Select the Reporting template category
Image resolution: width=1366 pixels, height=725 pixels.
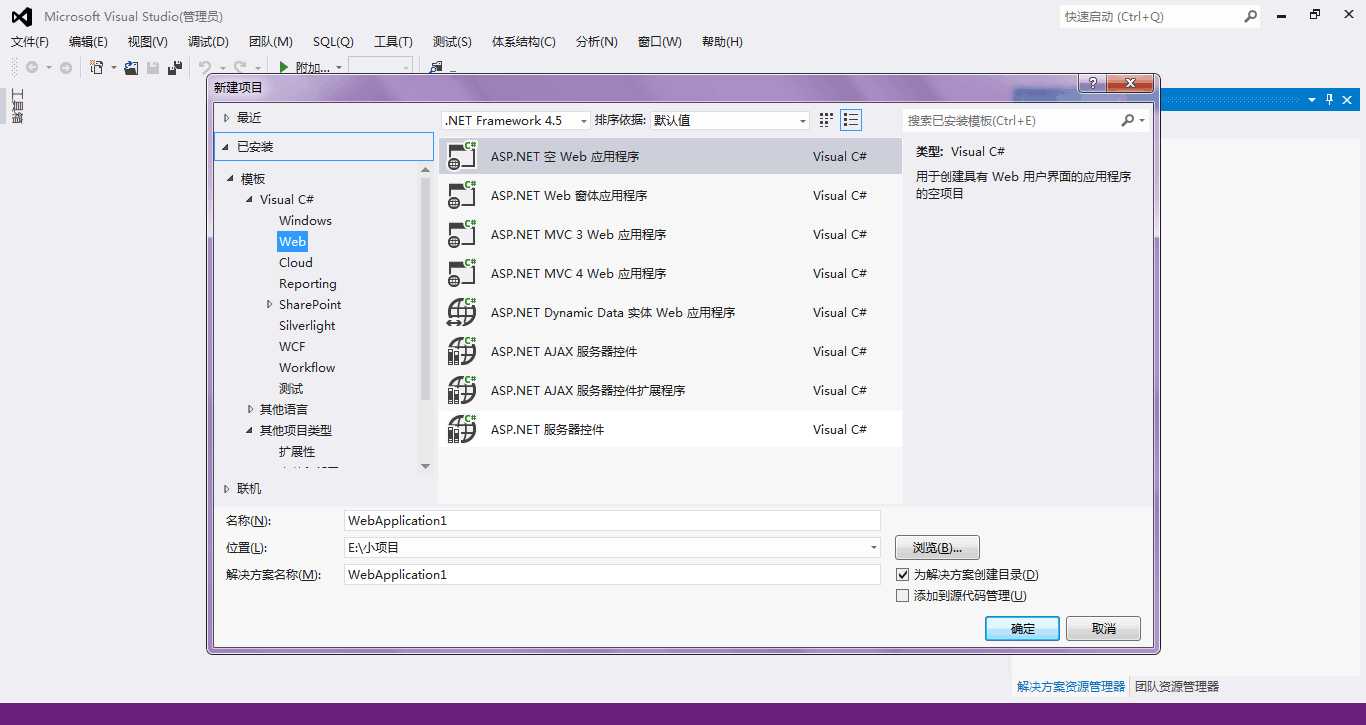point(308,284)
